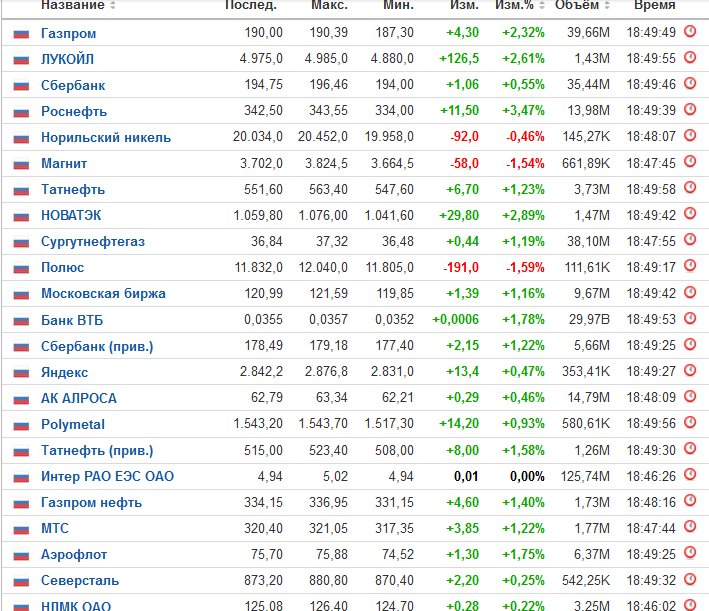This screenshot has width=709, height=611.
Task: Open the Роснефть stock link
Action: point(74,111)
